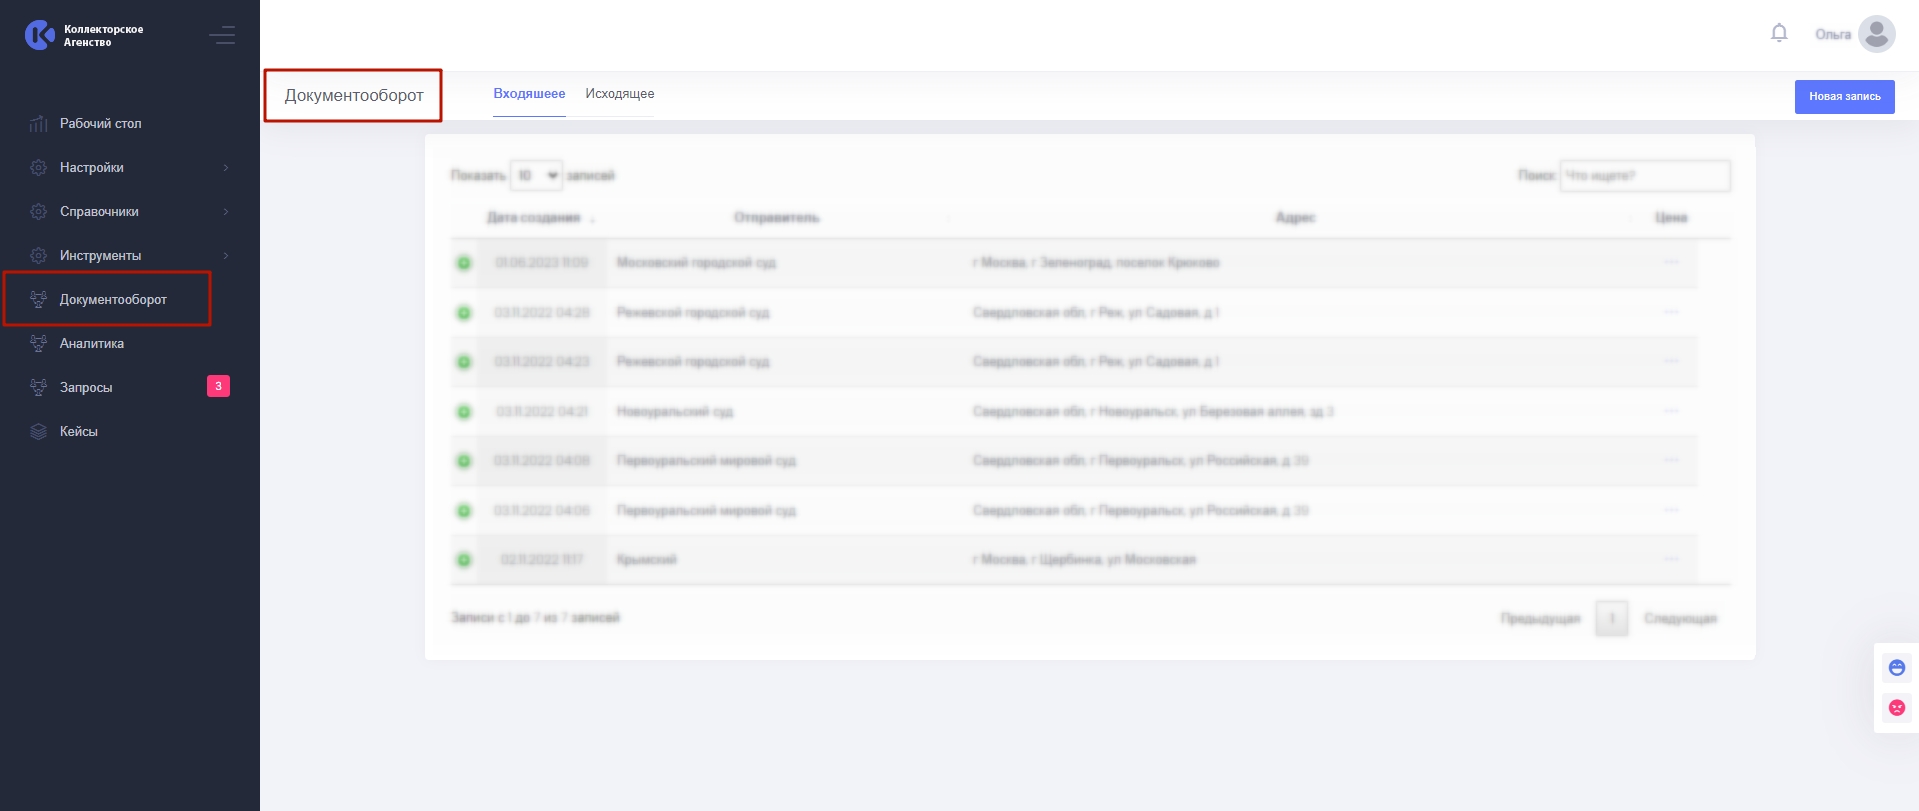Click the green status dot in first row

(464, 263)
